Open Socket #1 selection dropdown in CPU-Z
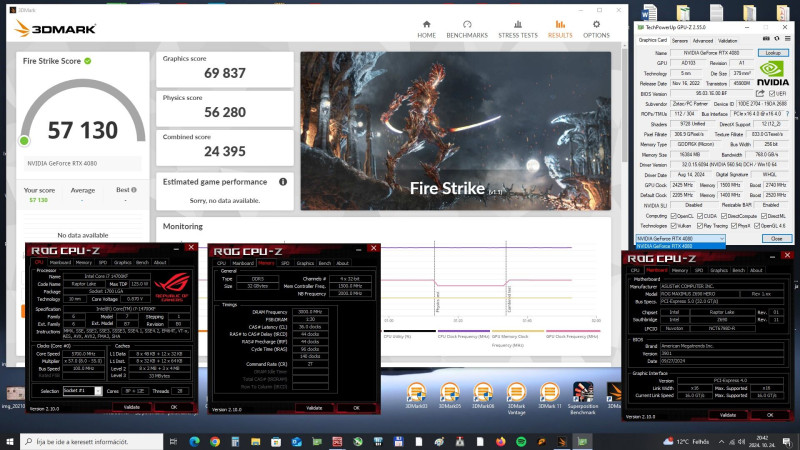Screen dimensions: 800x450 point(98,391)
